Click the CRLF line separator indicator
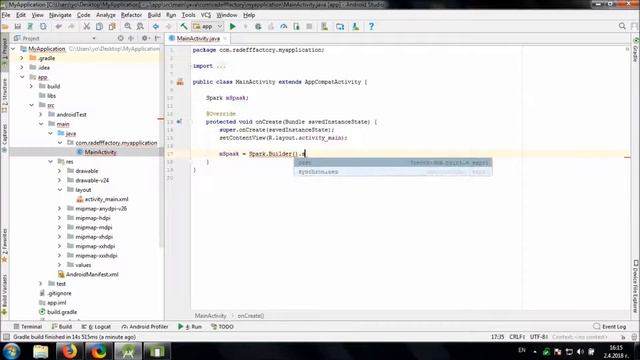Screen dimensions: 640x360 pyautogui.click(x=517, y=337)
